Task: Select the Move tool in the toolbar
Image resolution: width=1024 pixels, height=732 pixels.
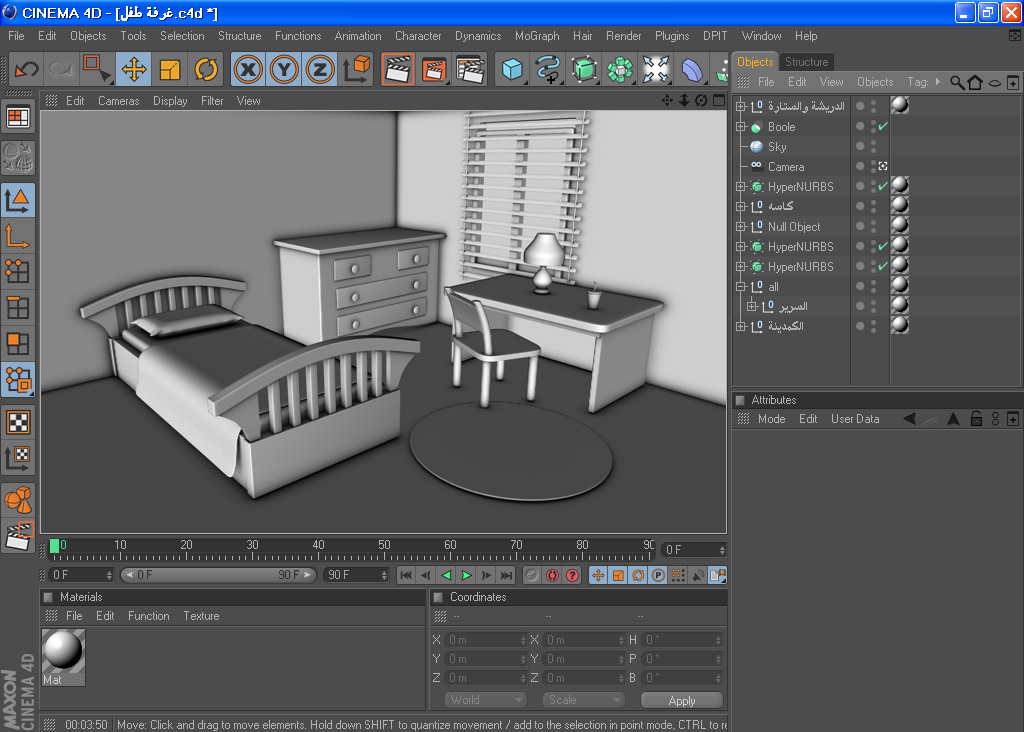Action: (134, 69)
